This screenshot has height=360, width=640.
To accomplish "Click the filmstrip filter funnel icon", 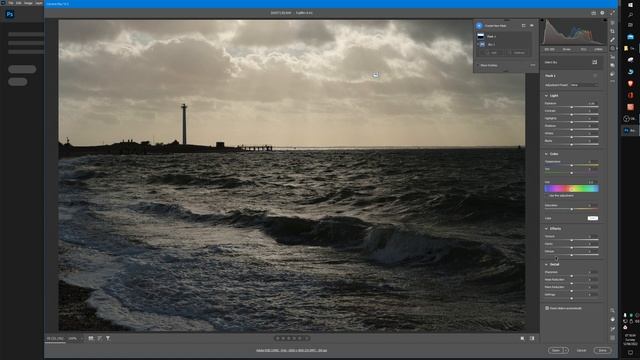I will tap(108, 338).
